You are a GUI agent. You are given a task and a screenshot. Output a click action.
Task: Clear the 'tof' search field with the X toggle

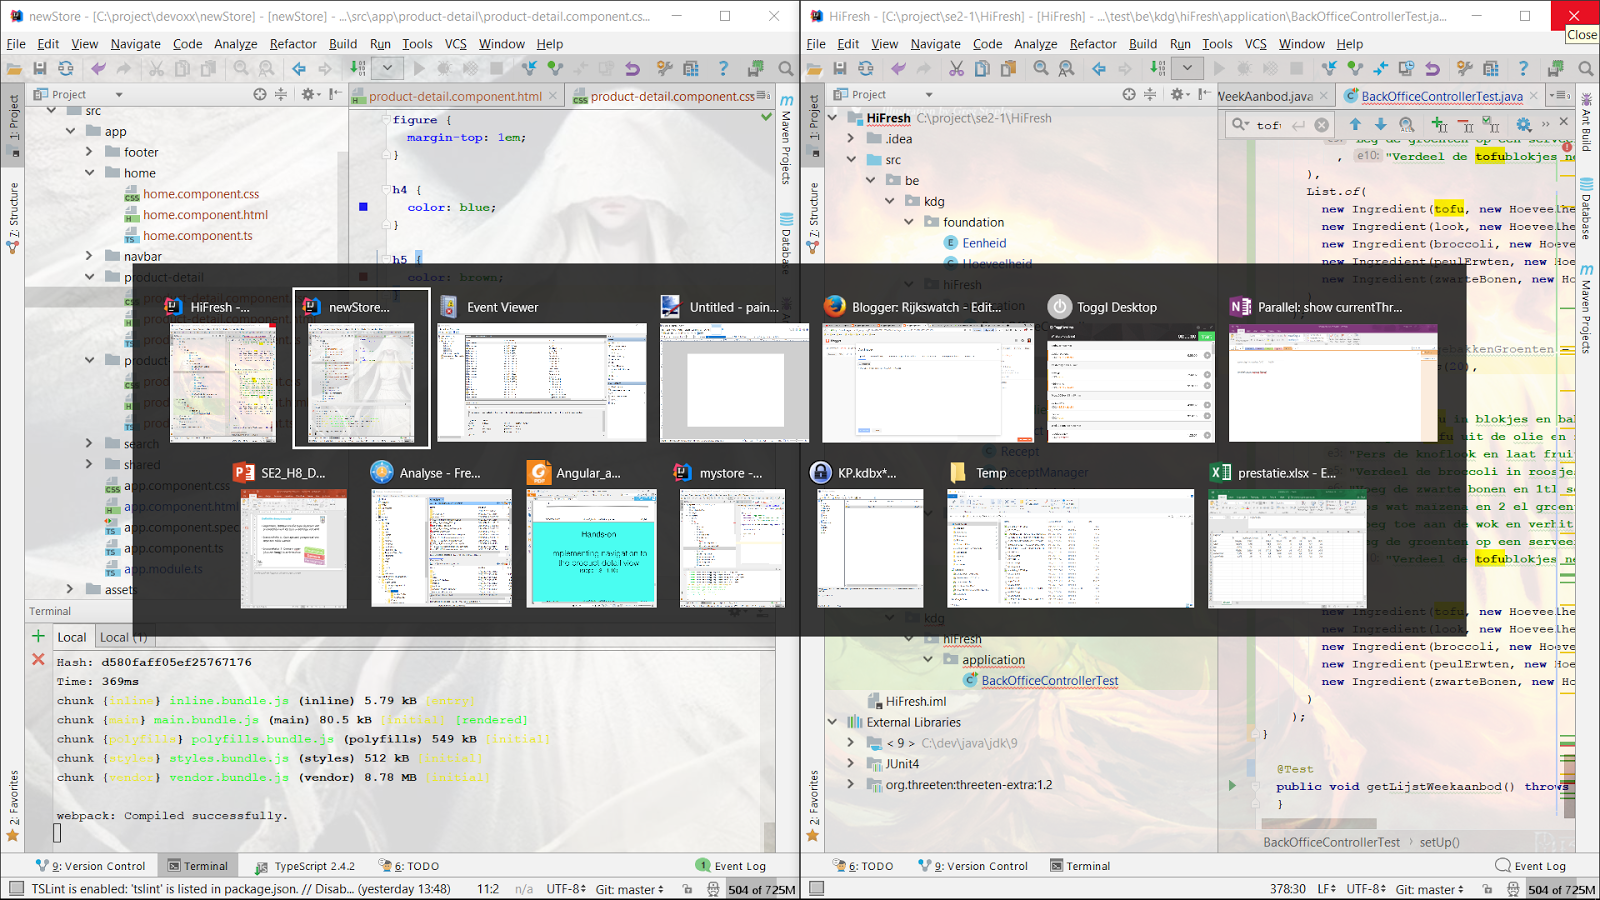coord(1322,125)
